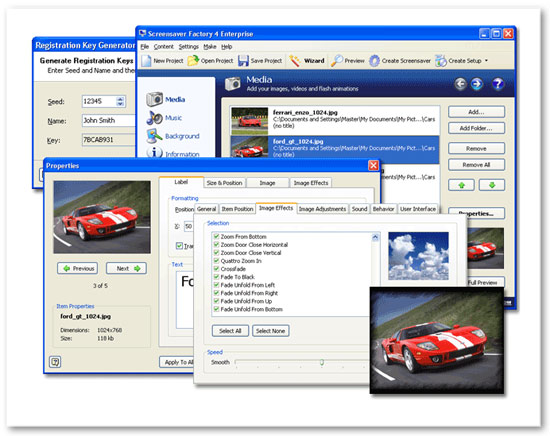This screenshot has height=436, width=550.
Task: Open Create Setup dropdown arrow
Action: [x=487, y=61]
